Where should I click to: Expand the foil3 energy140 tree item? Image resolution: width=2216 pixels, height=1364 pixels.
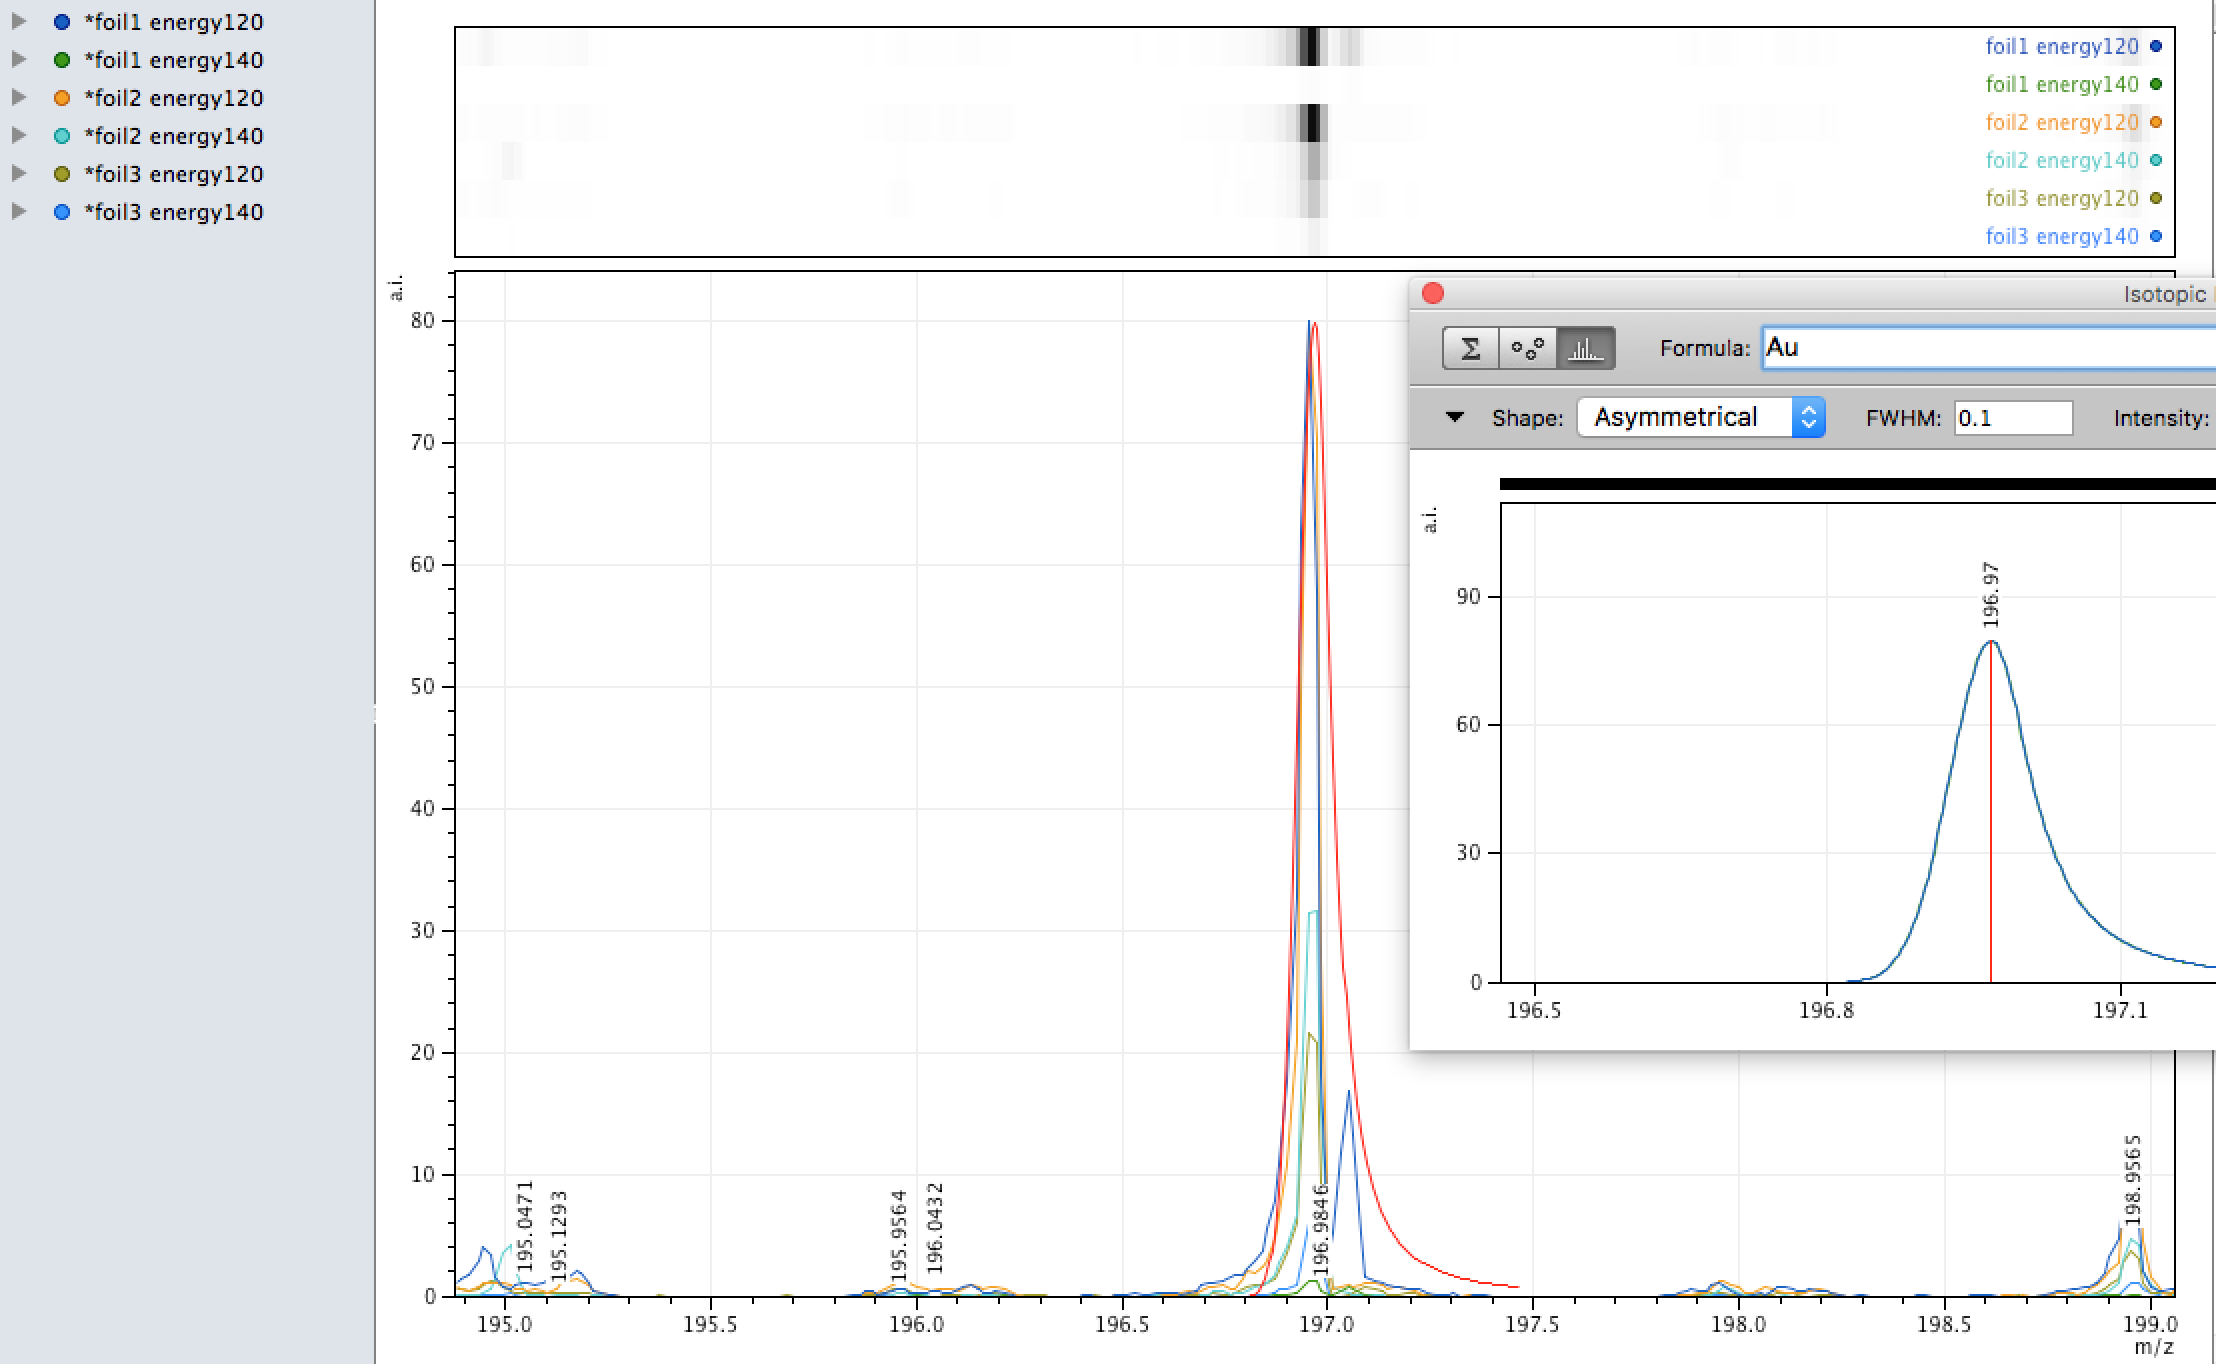(x=18, y=212)
